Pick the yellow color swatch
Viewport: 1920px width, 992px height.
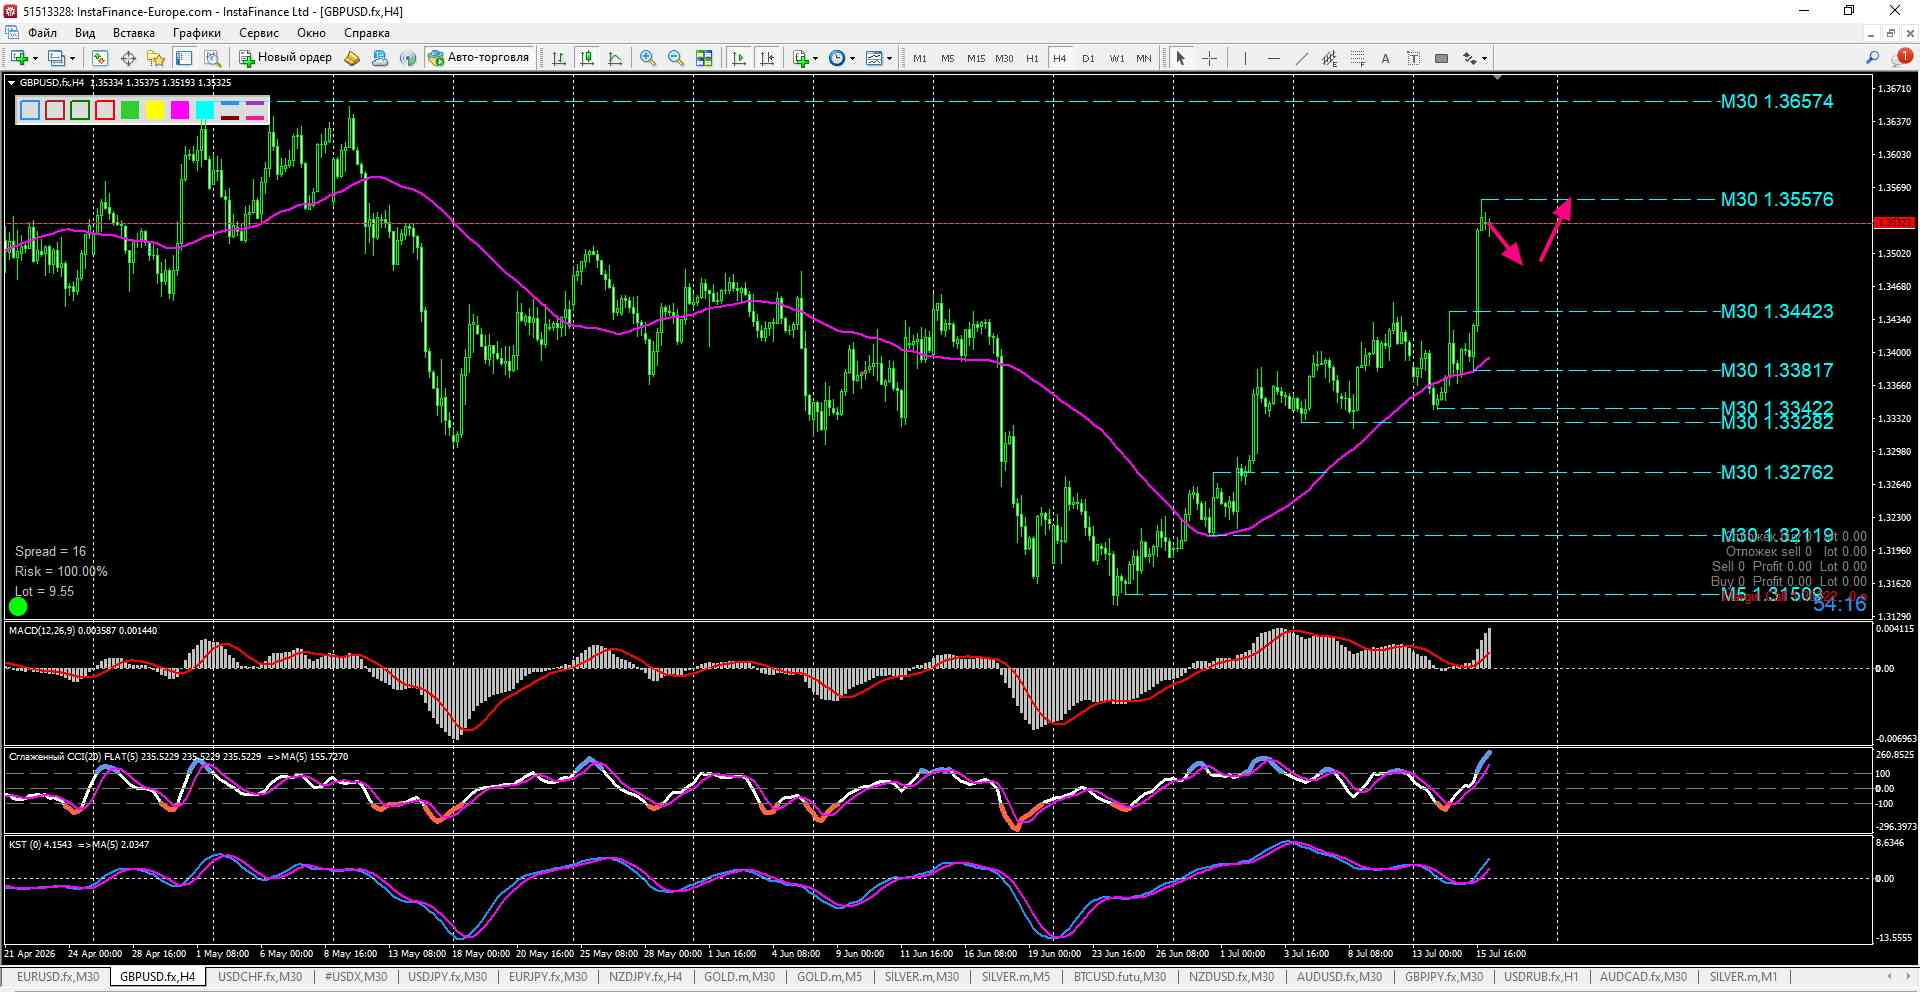point(155,110)
